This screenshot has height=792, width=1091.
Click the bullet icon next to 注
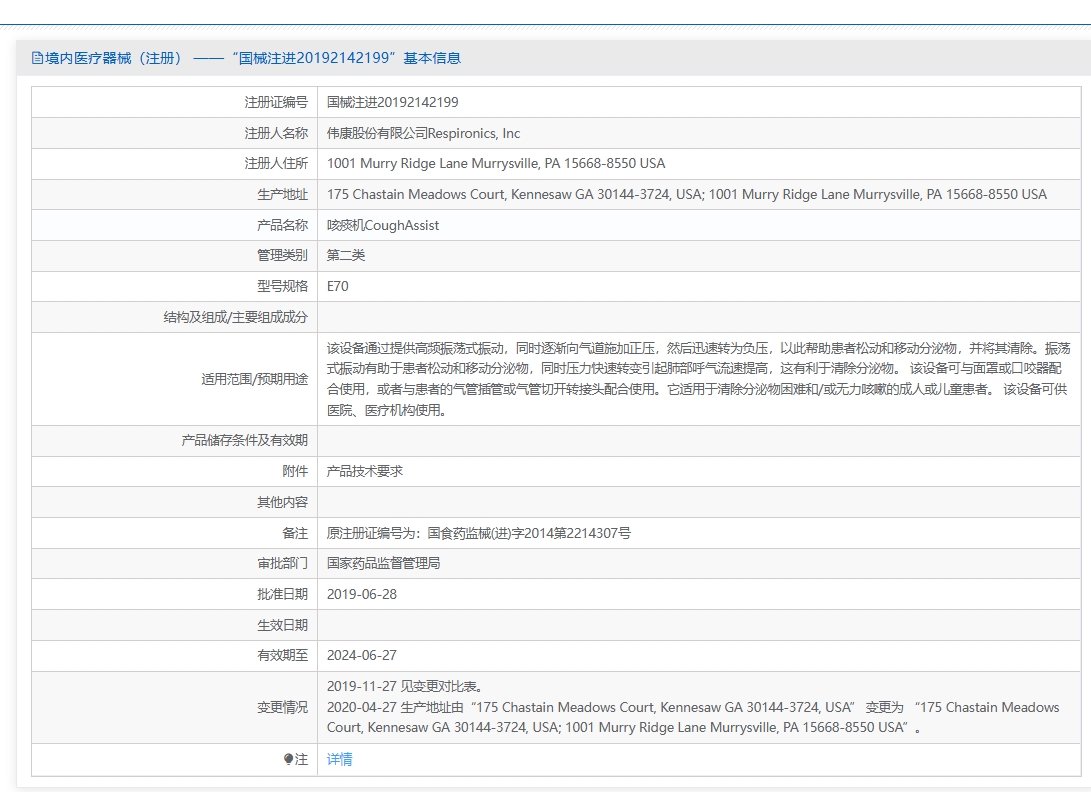pyautogui.click(x=288, y=759)
